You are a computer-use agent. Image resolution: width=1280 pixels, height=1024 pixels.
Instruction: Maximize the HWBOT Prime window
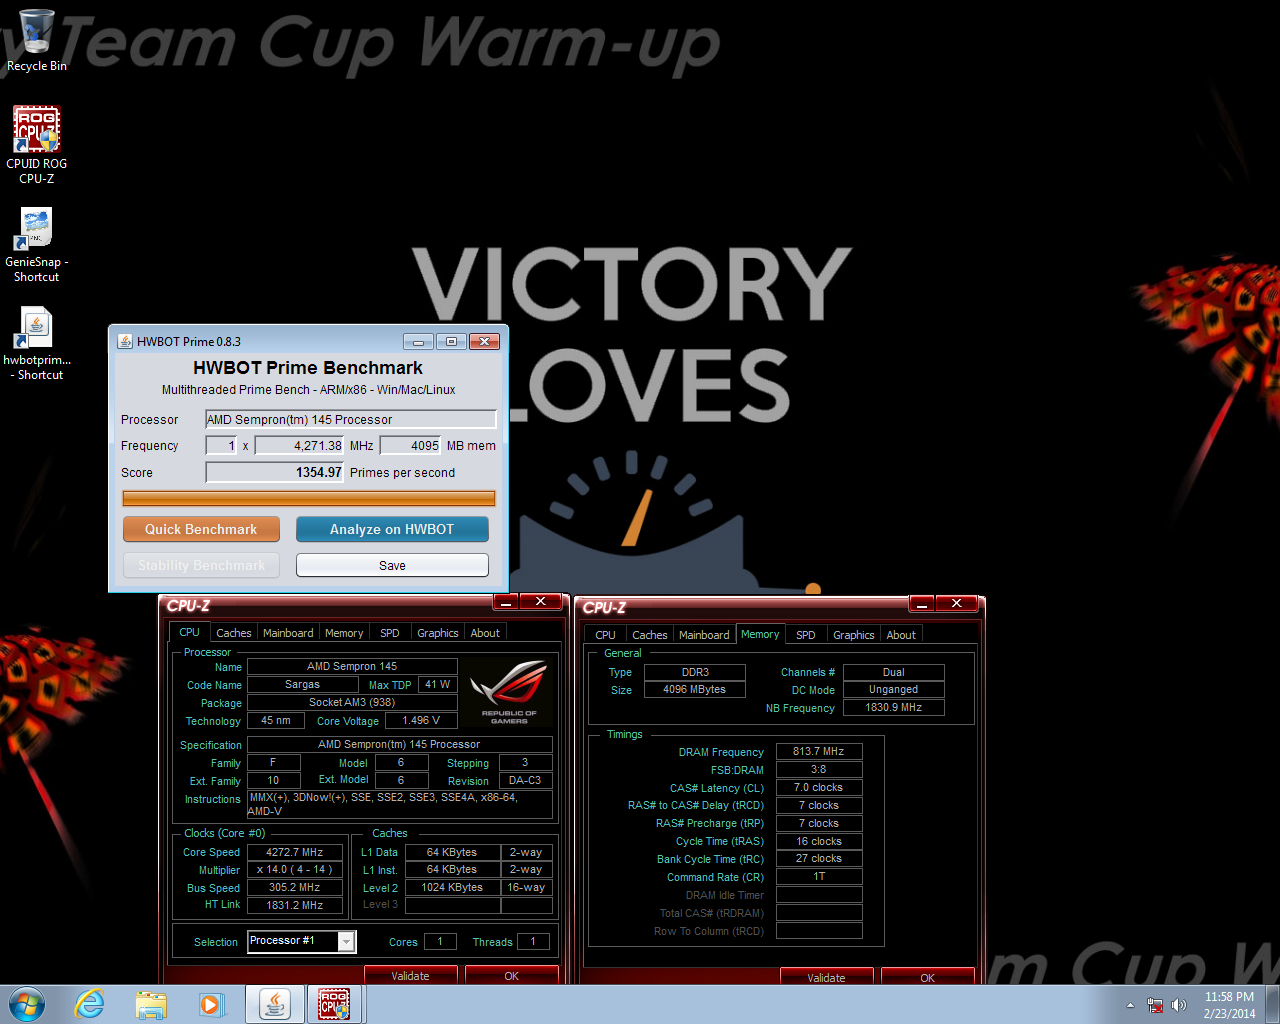click(x=451, y=341)
